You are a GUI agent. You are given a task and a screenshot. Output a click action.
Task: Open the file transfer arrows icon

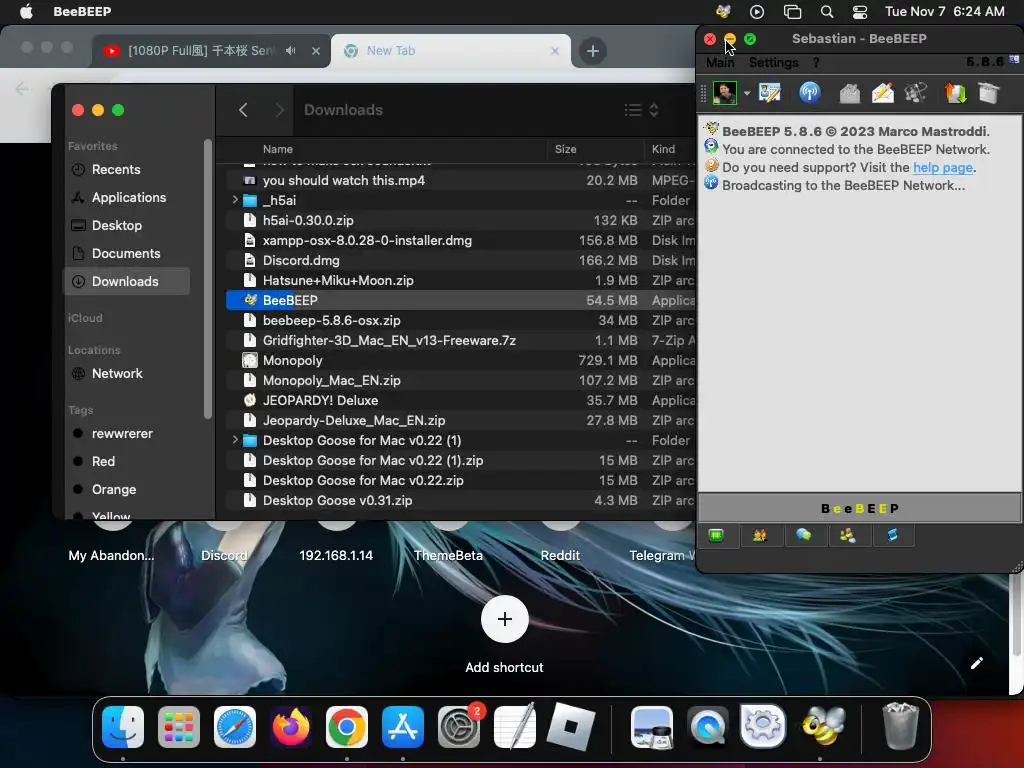(955, 93)
